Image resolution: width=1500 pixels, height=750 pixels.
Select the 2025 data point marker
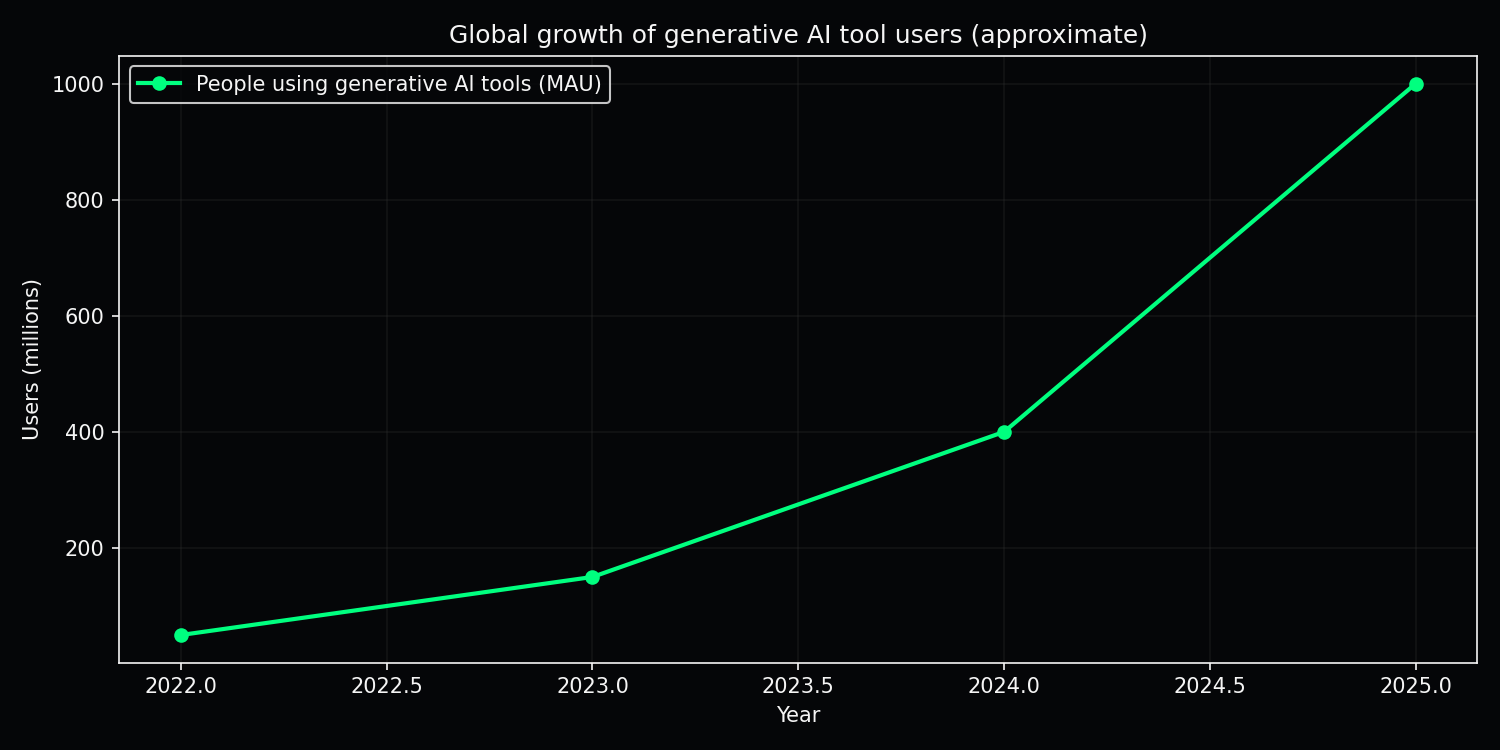coord(1416,84)
